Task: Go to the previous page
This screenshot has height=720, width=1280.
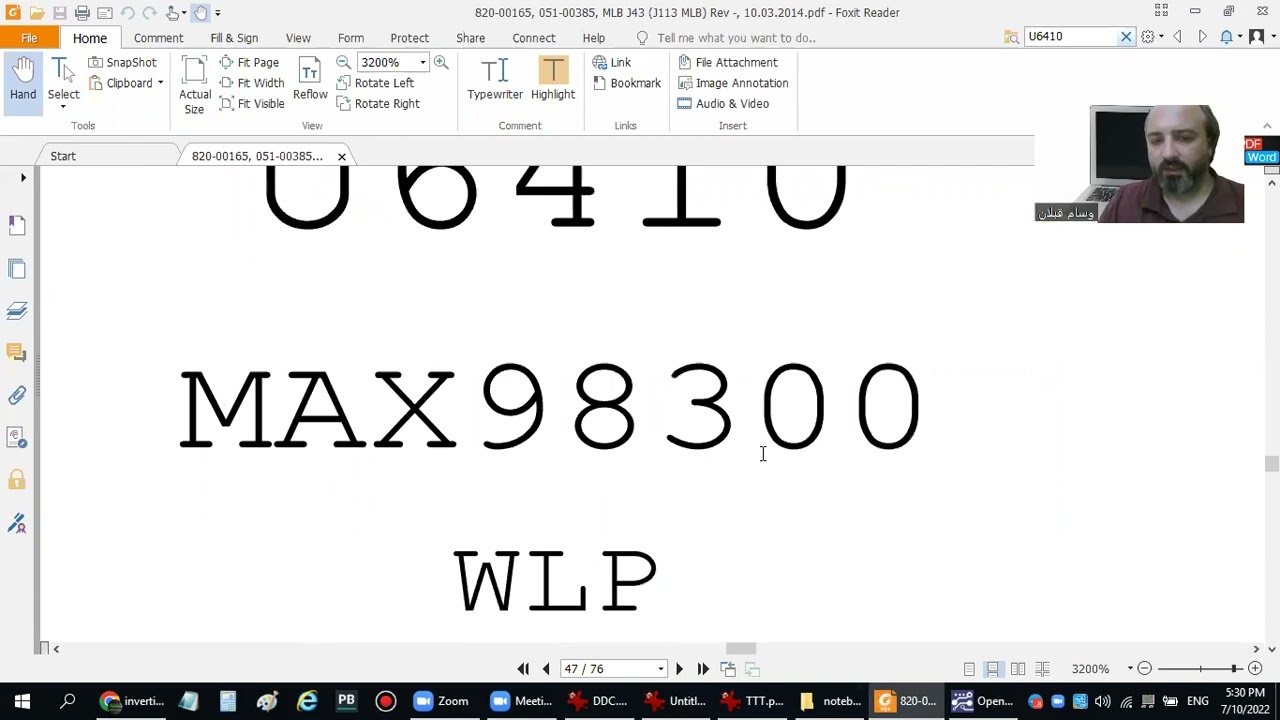Action: [x=546, y=669]
